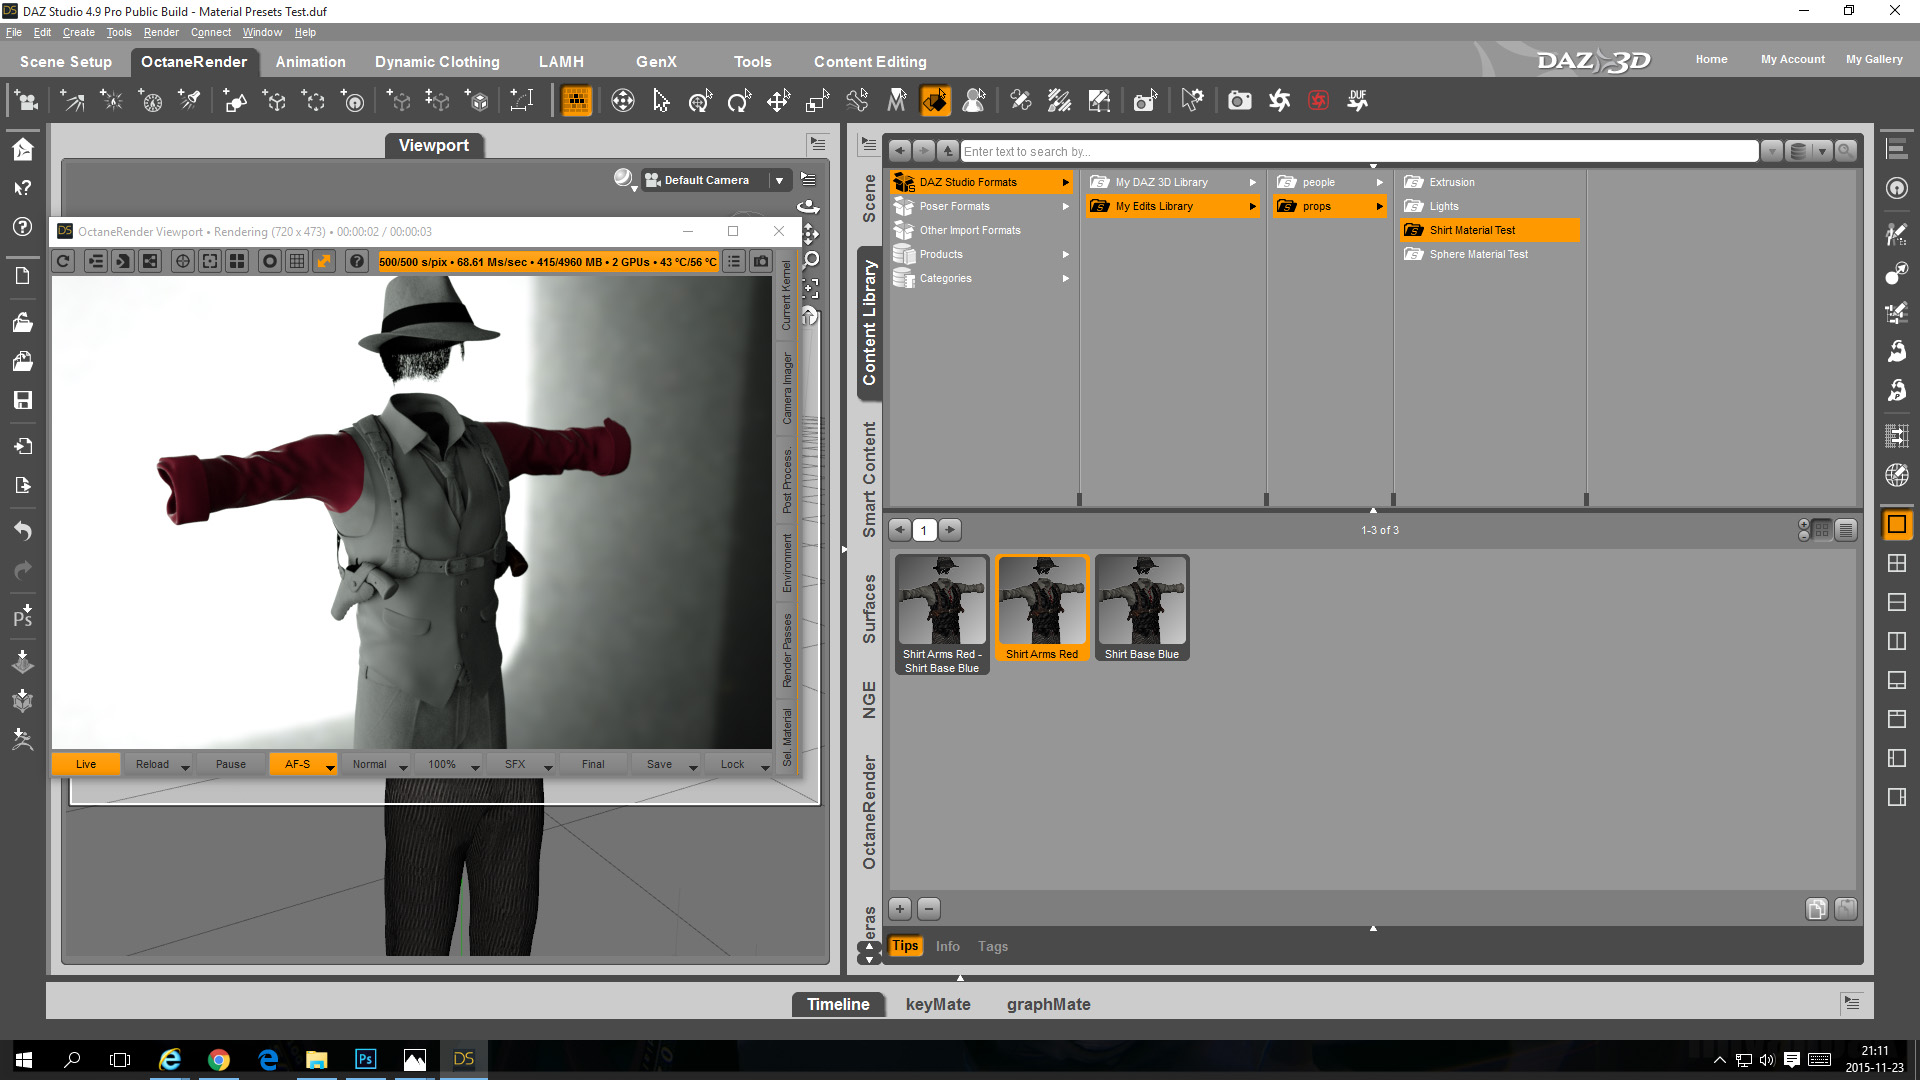Open the Default Camera dropdown
This screenshot has height=1080, width=1920.
click(x=779, y=180)
